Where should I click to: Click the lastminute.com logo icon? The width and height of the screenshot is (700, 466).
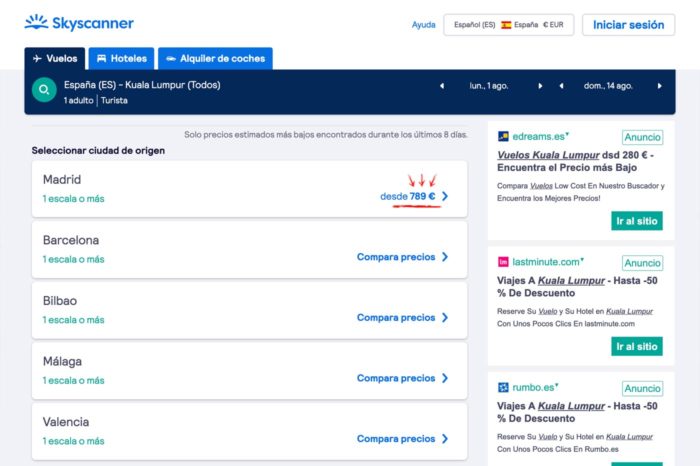(503, 262)
